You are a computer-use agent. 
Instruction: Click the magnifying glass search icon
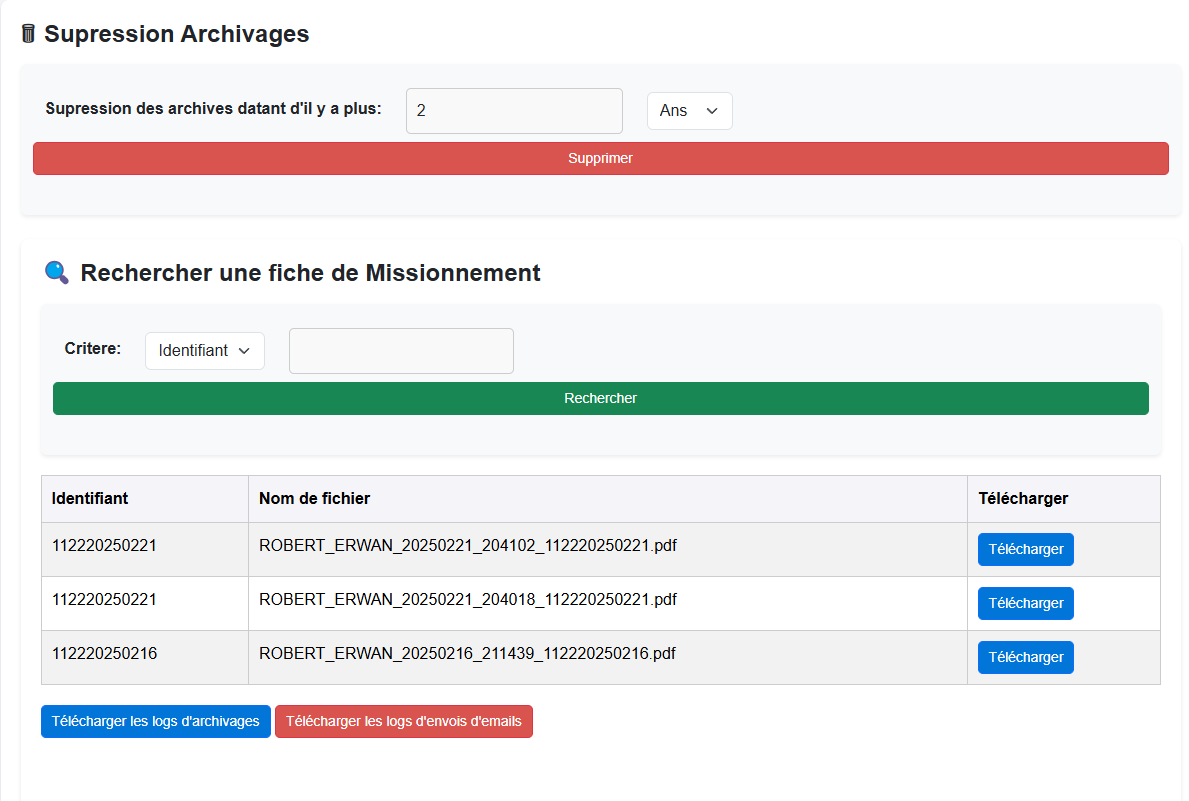(x=56, y=272)
